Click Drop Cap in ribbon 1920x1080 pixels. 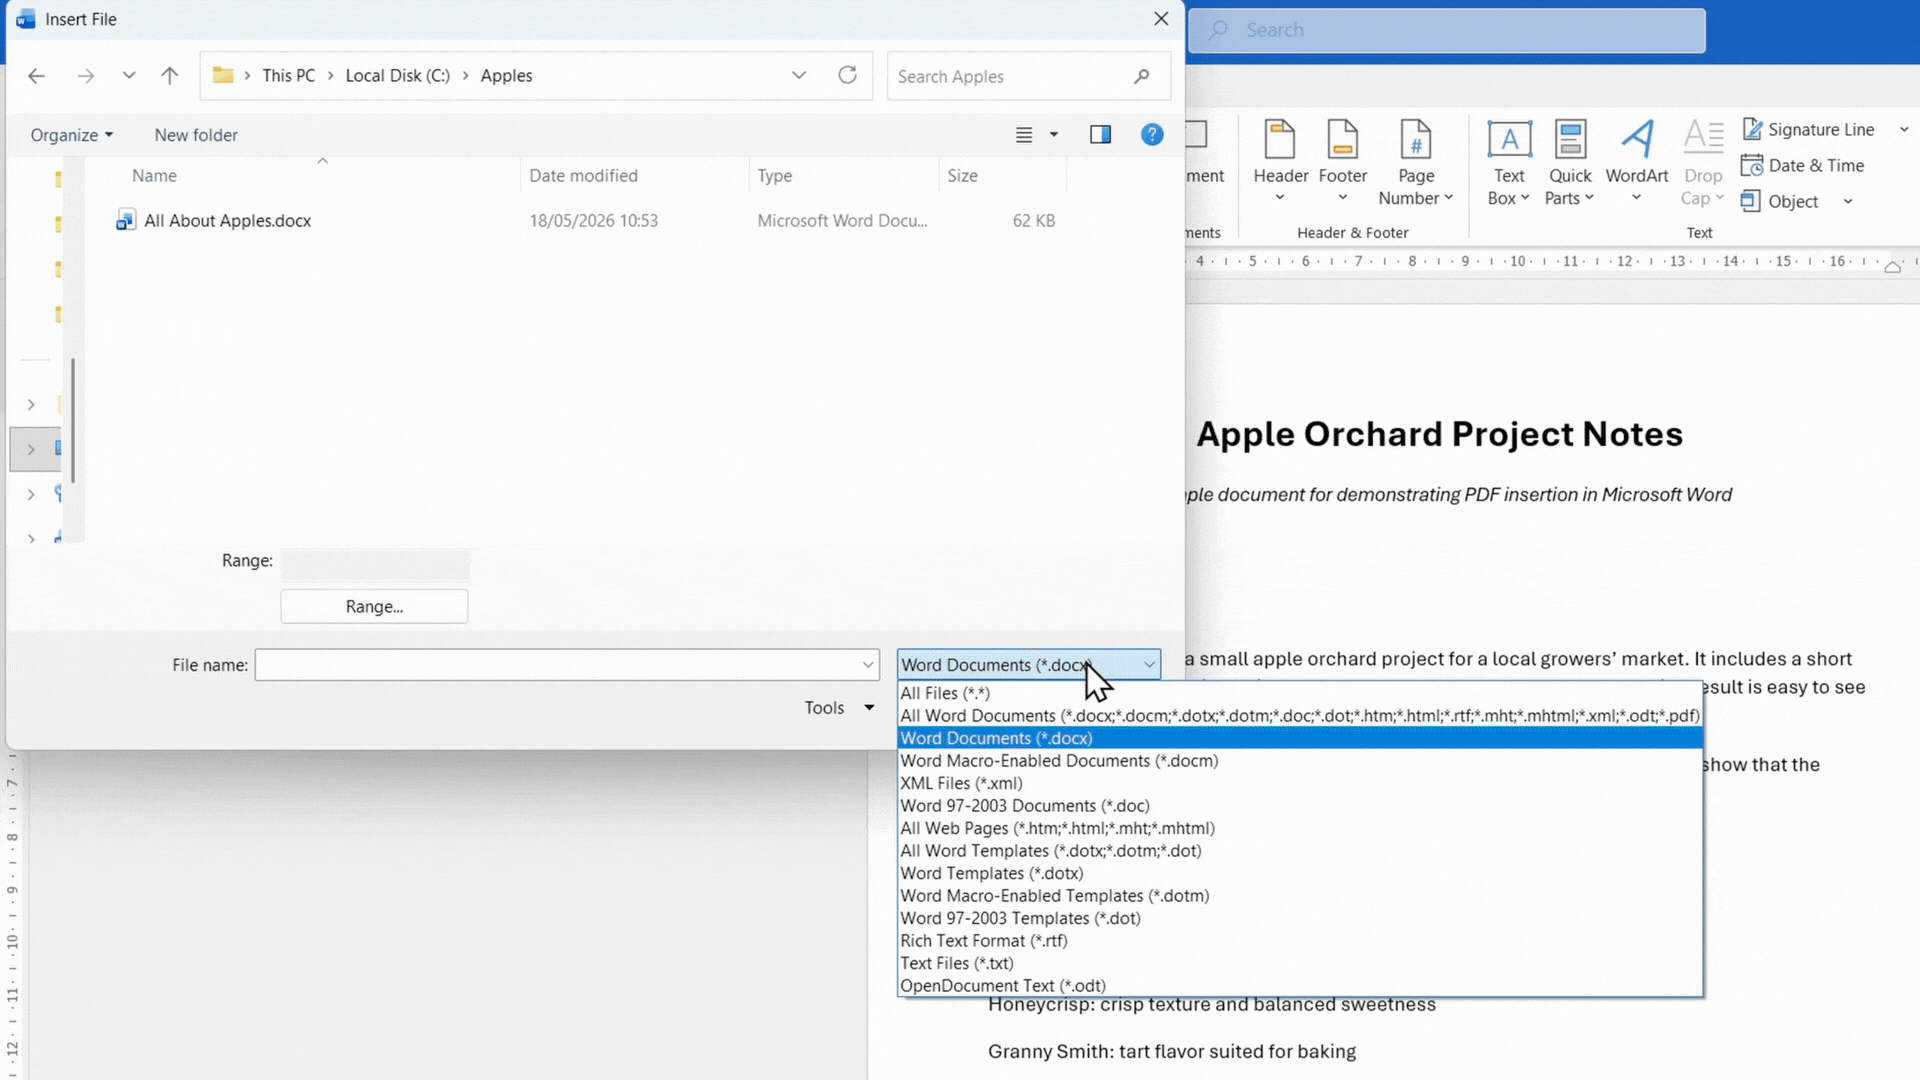[x=1703, y=162]
